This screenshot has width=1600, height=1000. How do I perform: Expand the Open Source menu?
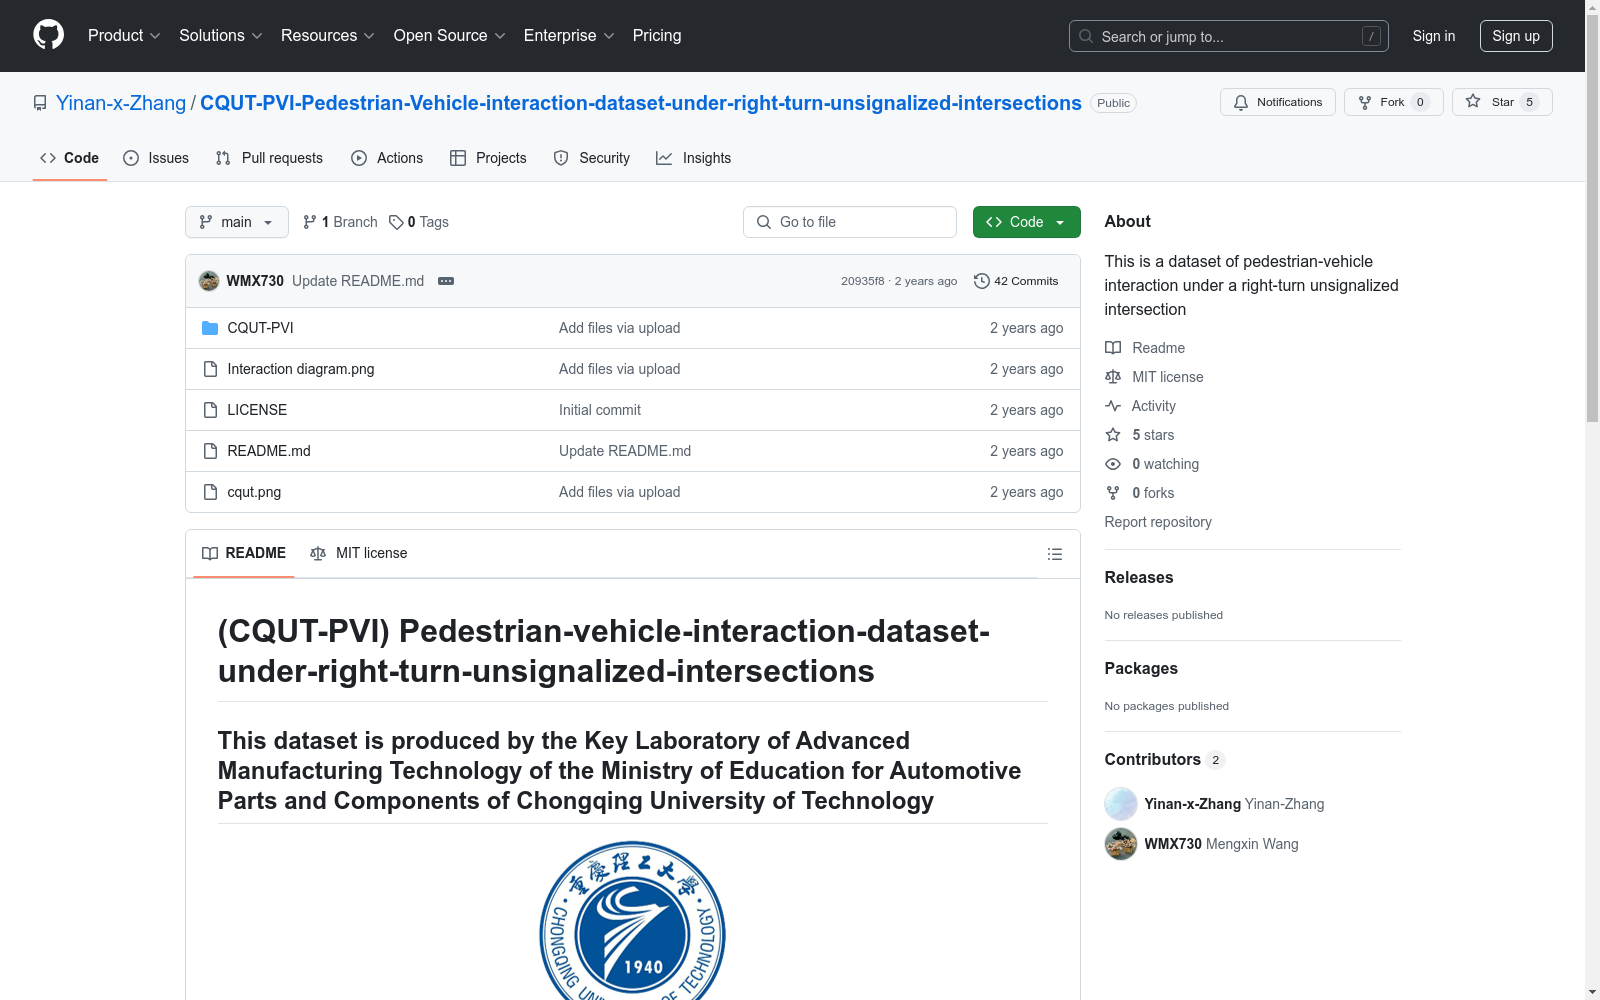click(x=450, y=36)
